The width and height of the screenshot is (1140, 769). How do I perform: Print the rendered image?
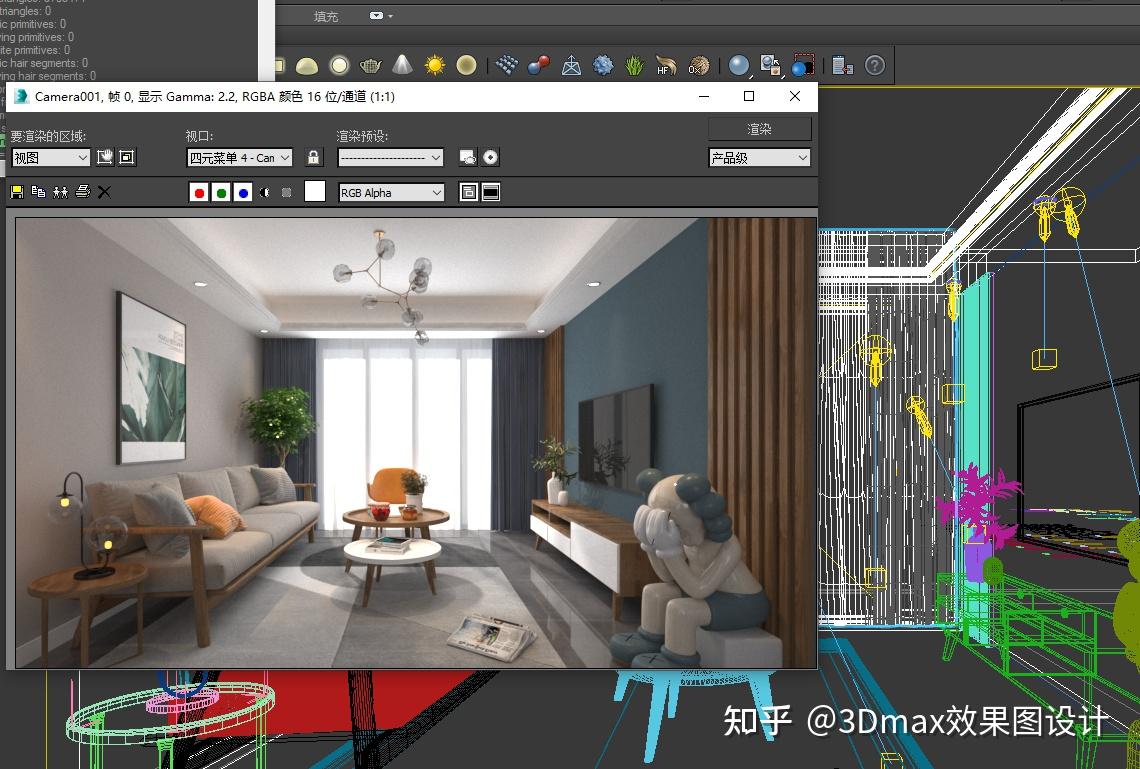click(x=84, y=192)
